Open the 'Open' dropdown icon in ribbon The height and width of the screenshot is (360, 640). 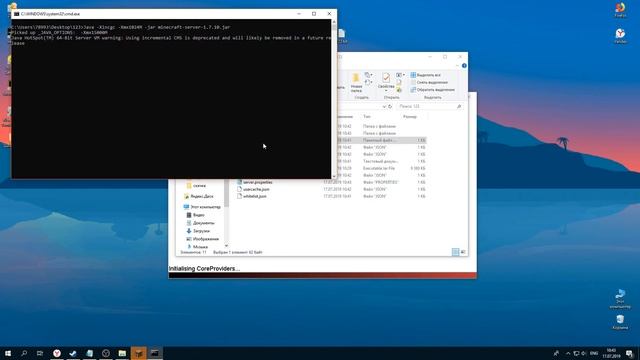click(x=400, y=75)
